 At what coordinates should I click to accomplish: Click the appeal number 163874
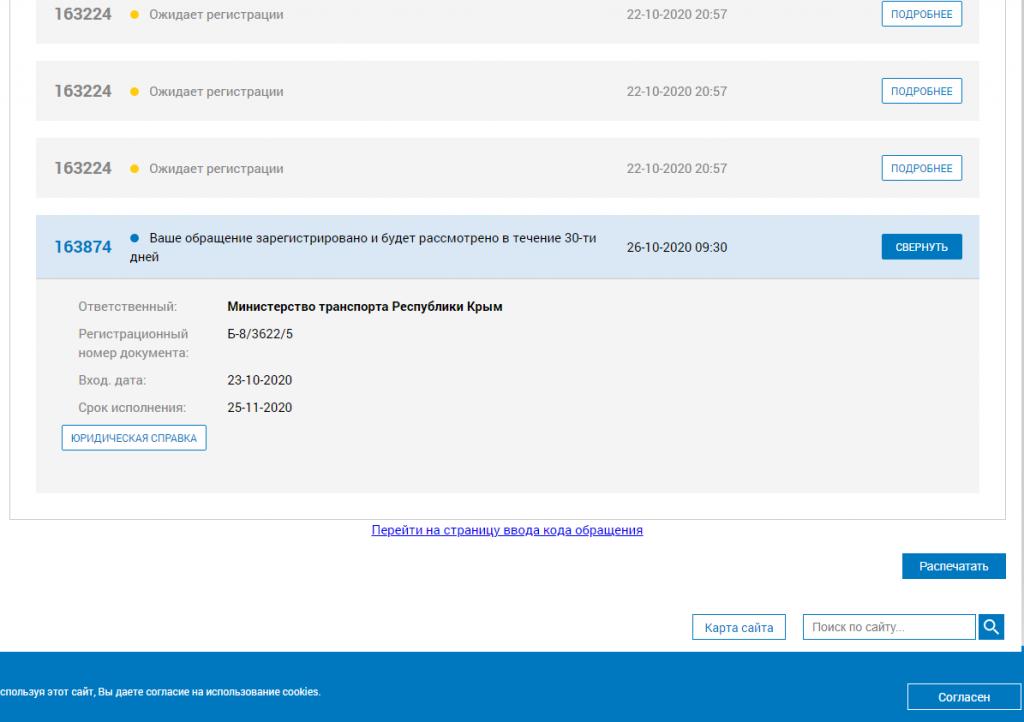pos(82,248)
